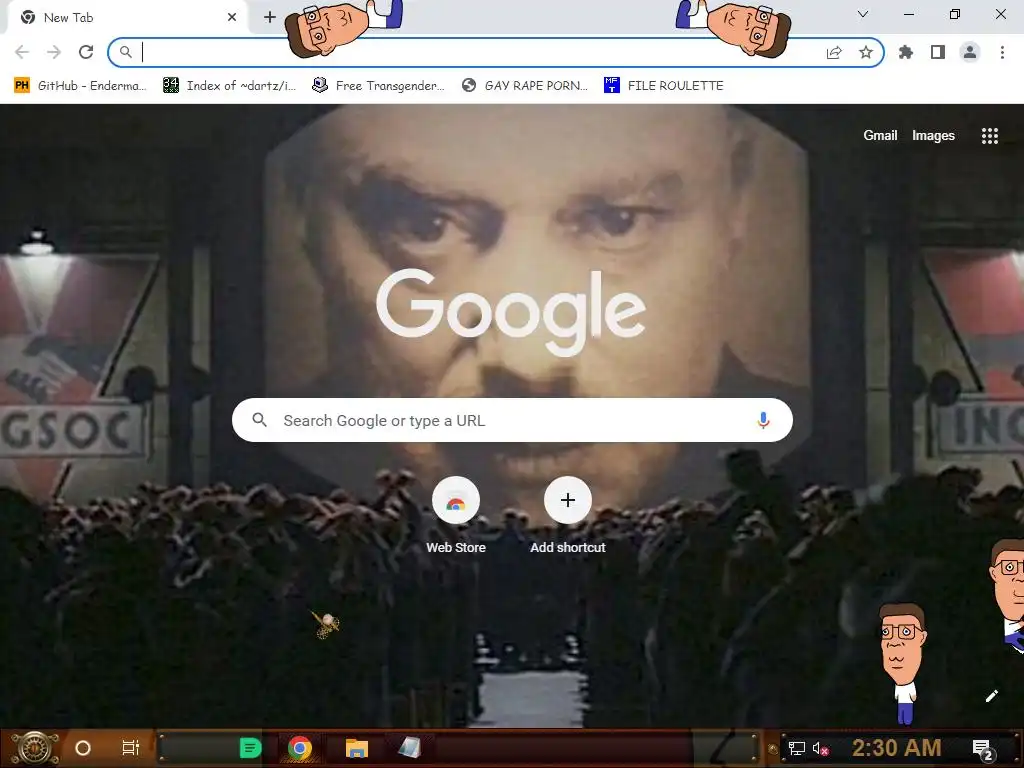Toggle the browser side panel
This screenshot has width=1024, height=768.
coord(938,52)
